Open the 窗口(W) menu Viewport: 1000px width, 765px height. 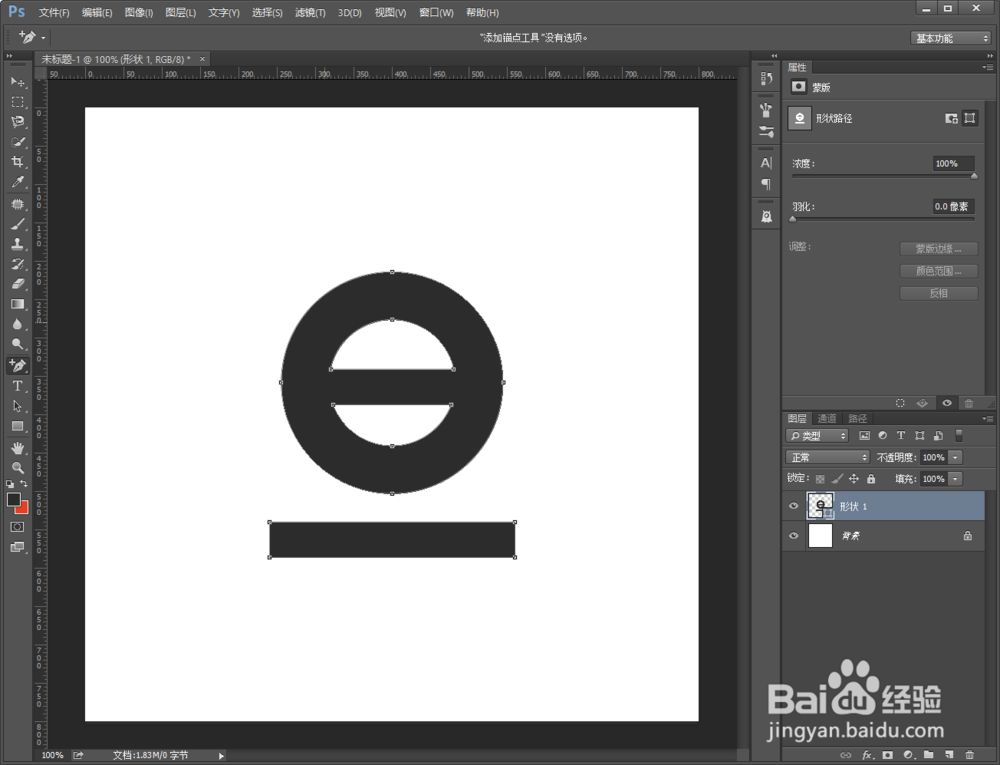436,13
